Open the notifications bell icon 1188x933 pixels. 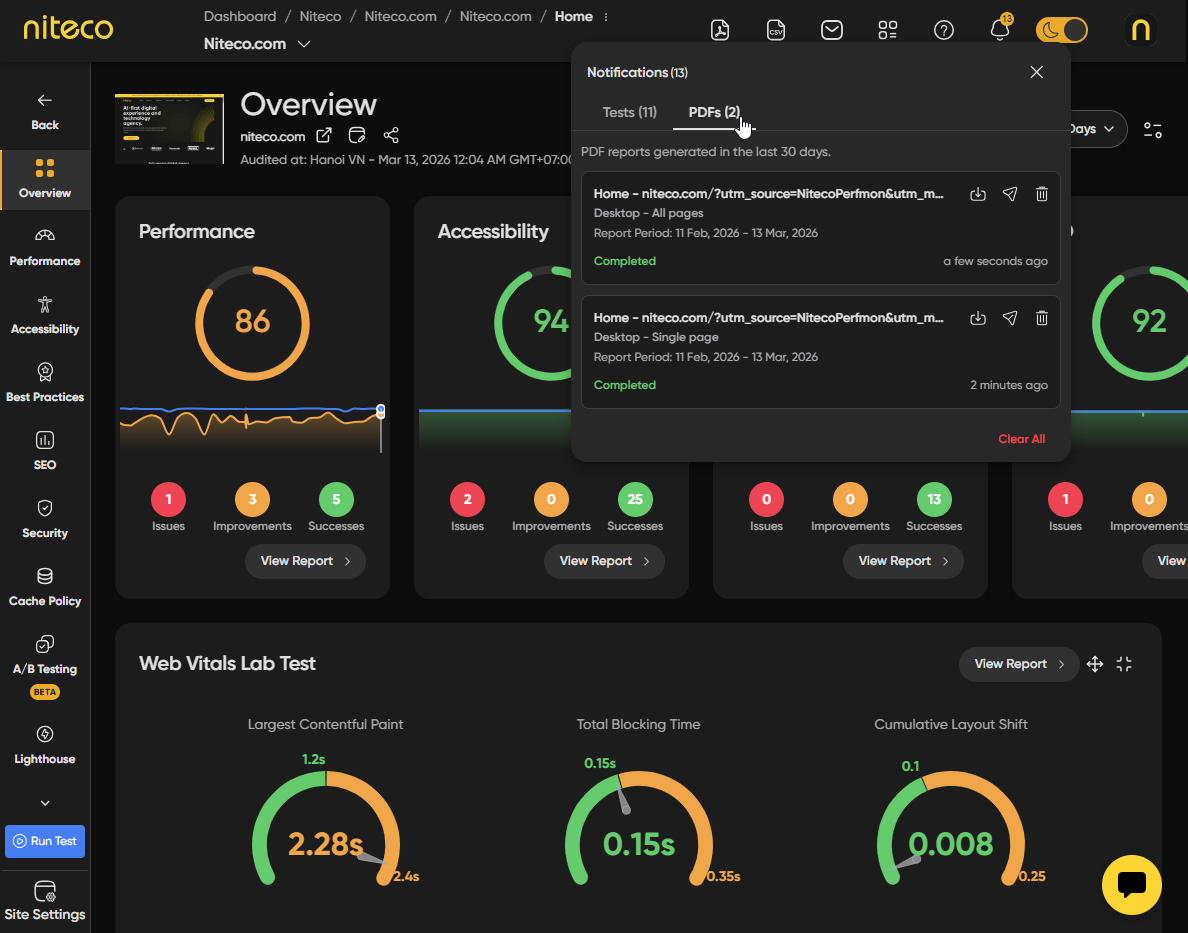pyautogui.click(x=1000, y=30)
